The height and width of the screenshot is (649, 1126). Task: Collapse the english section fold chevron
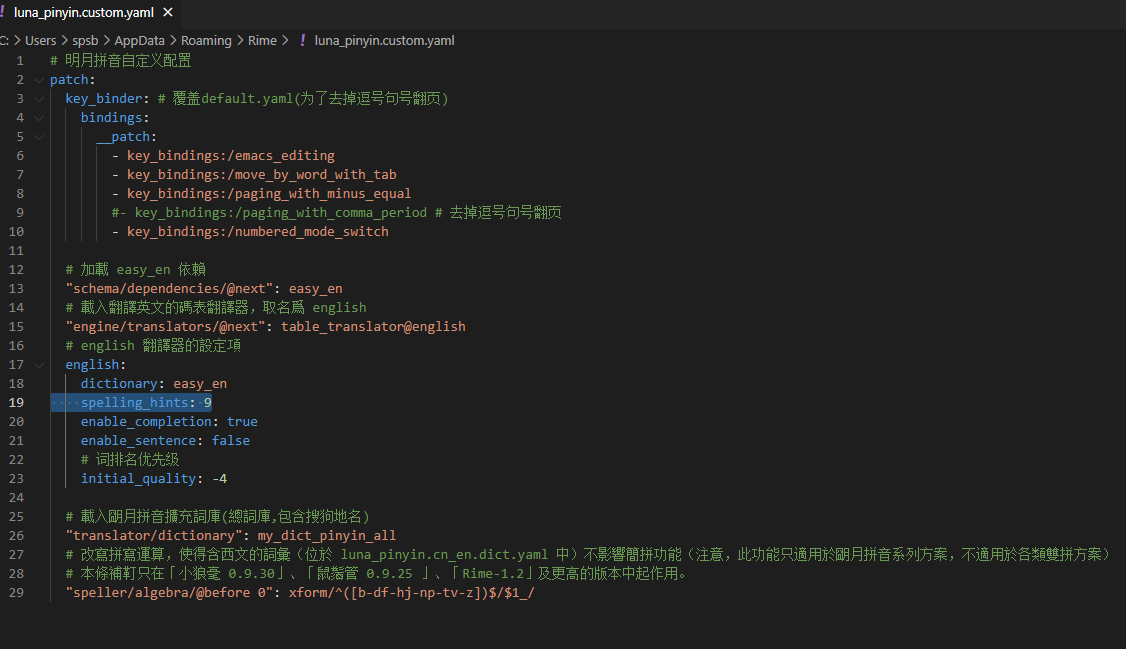(x=38, y=364)
